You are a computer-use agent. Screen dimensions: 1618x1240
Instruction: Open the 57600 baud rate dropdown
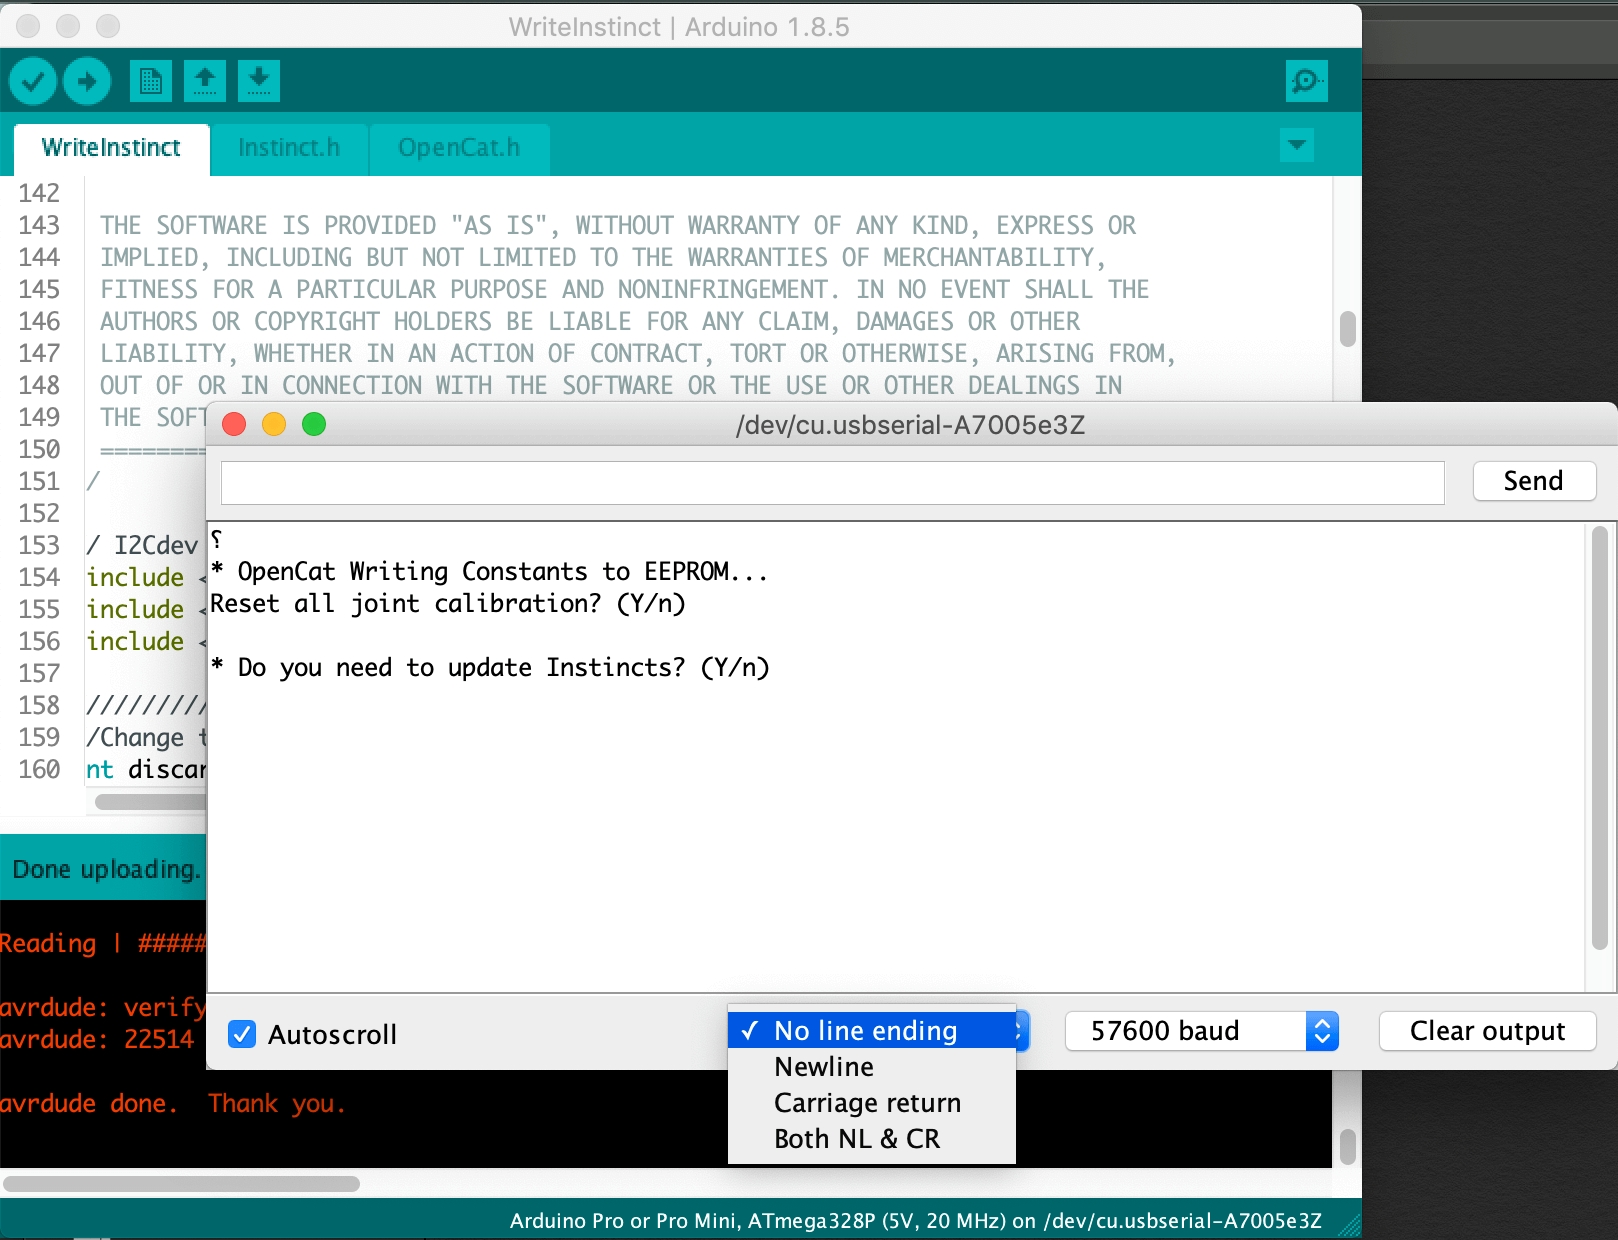pos(1201,1031)
